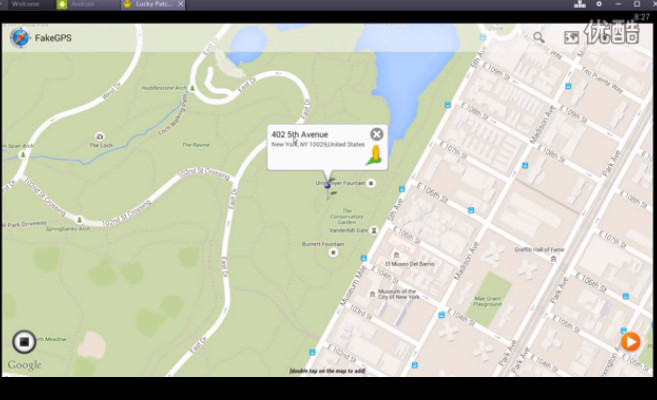This screenshot has height=400, width=657.
Task: Click the E 103rd St street label
Action: (361, 312)
